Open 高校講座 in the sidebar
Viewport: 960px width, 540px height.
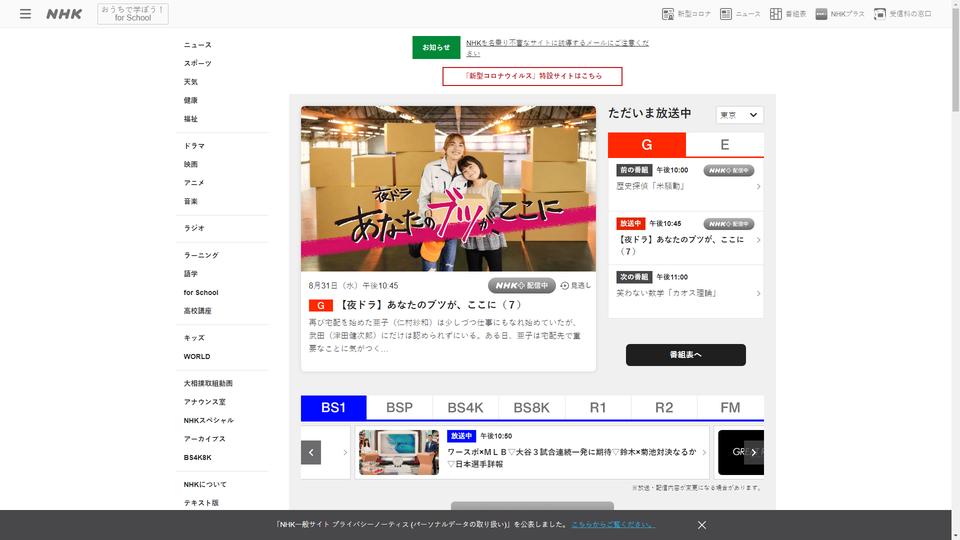(x=197, y=310)
